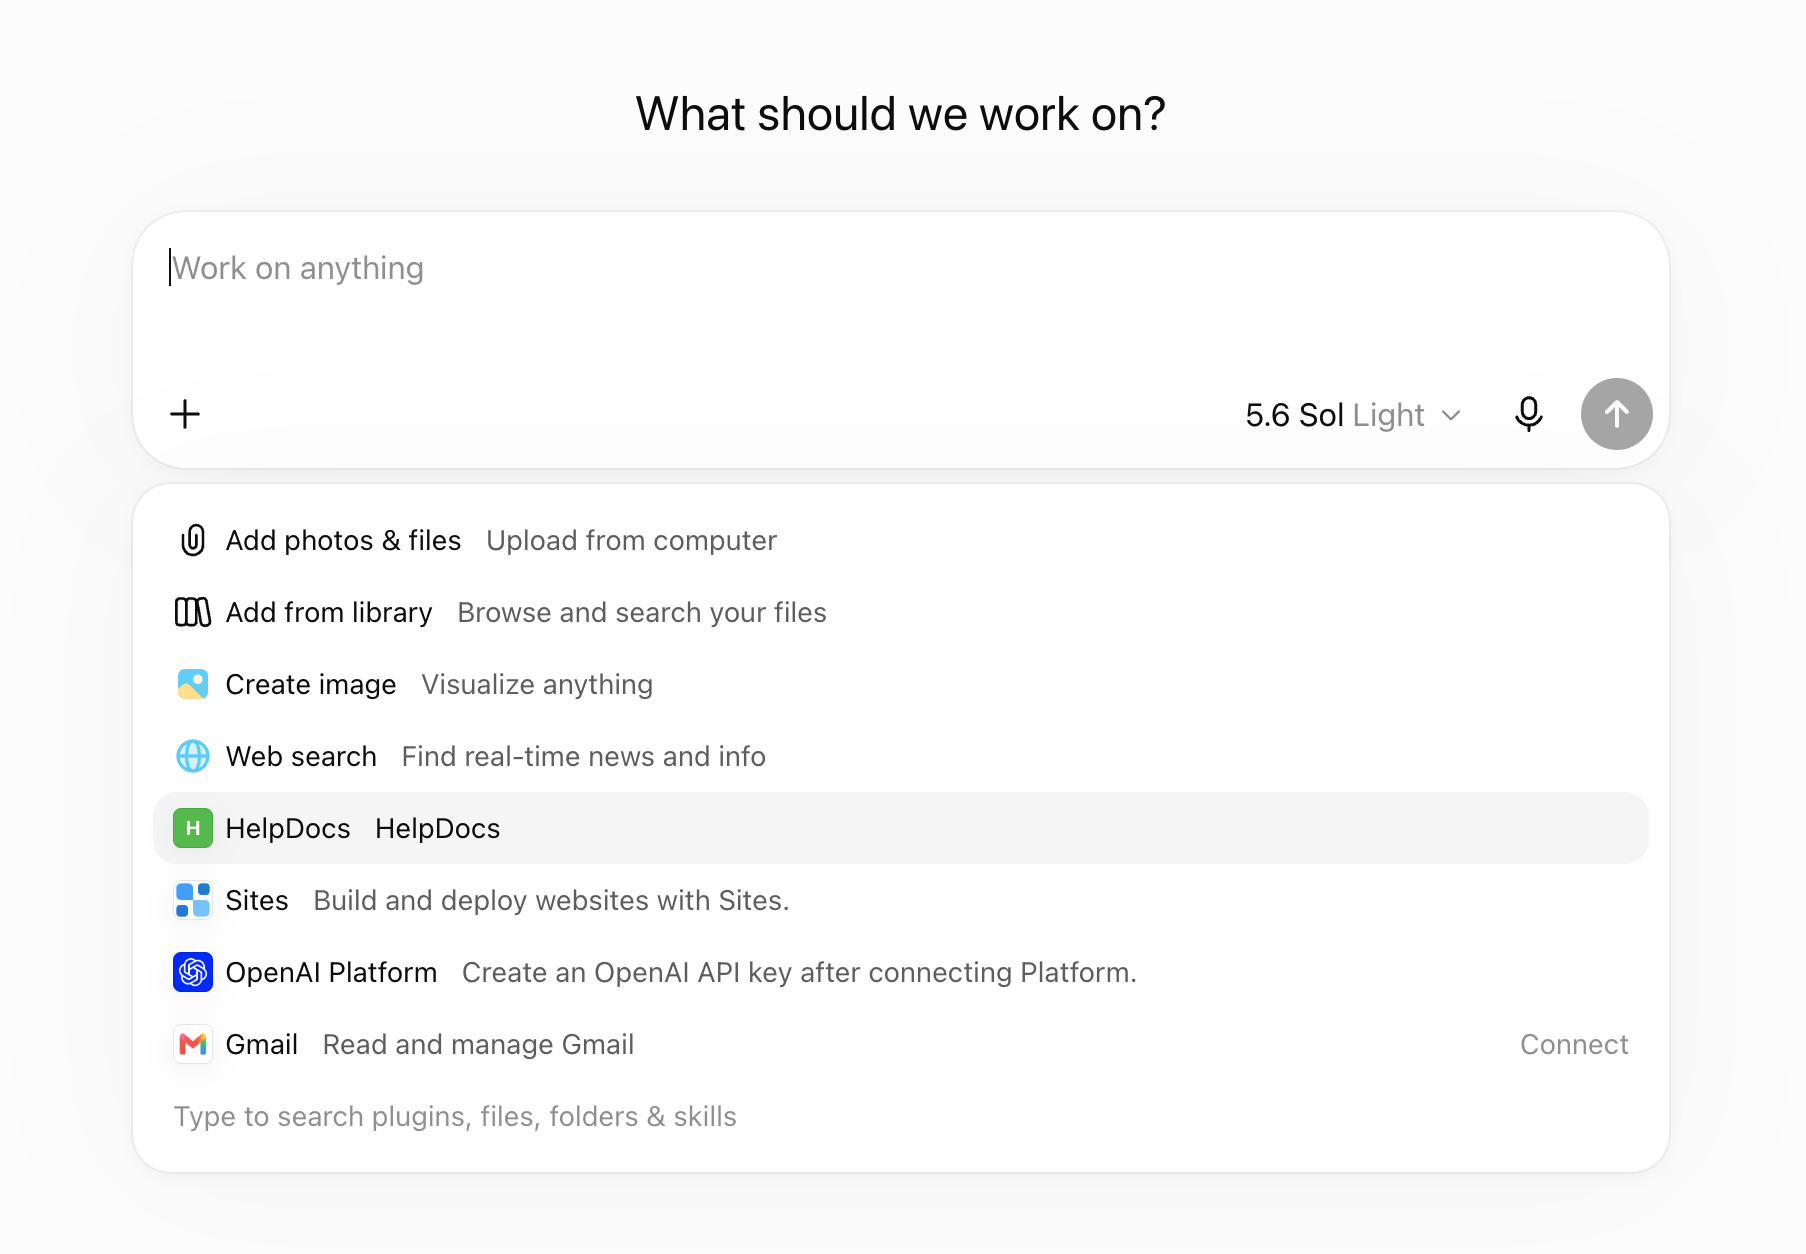1806x1254 pixels.
Task: Choose the Sites plugin entry
Action: (x=900, y=900)
